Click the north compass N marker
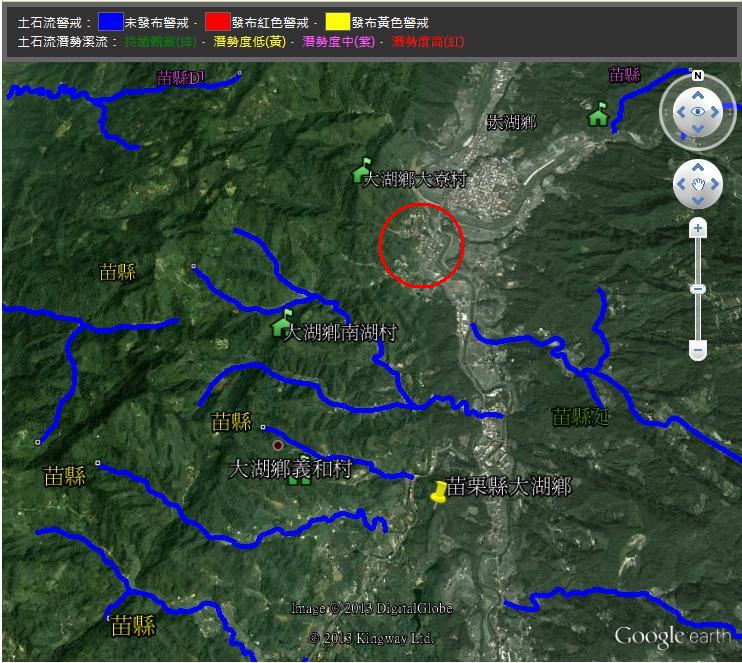The height and width of the screenshot is (663, 742). point(698,76)
